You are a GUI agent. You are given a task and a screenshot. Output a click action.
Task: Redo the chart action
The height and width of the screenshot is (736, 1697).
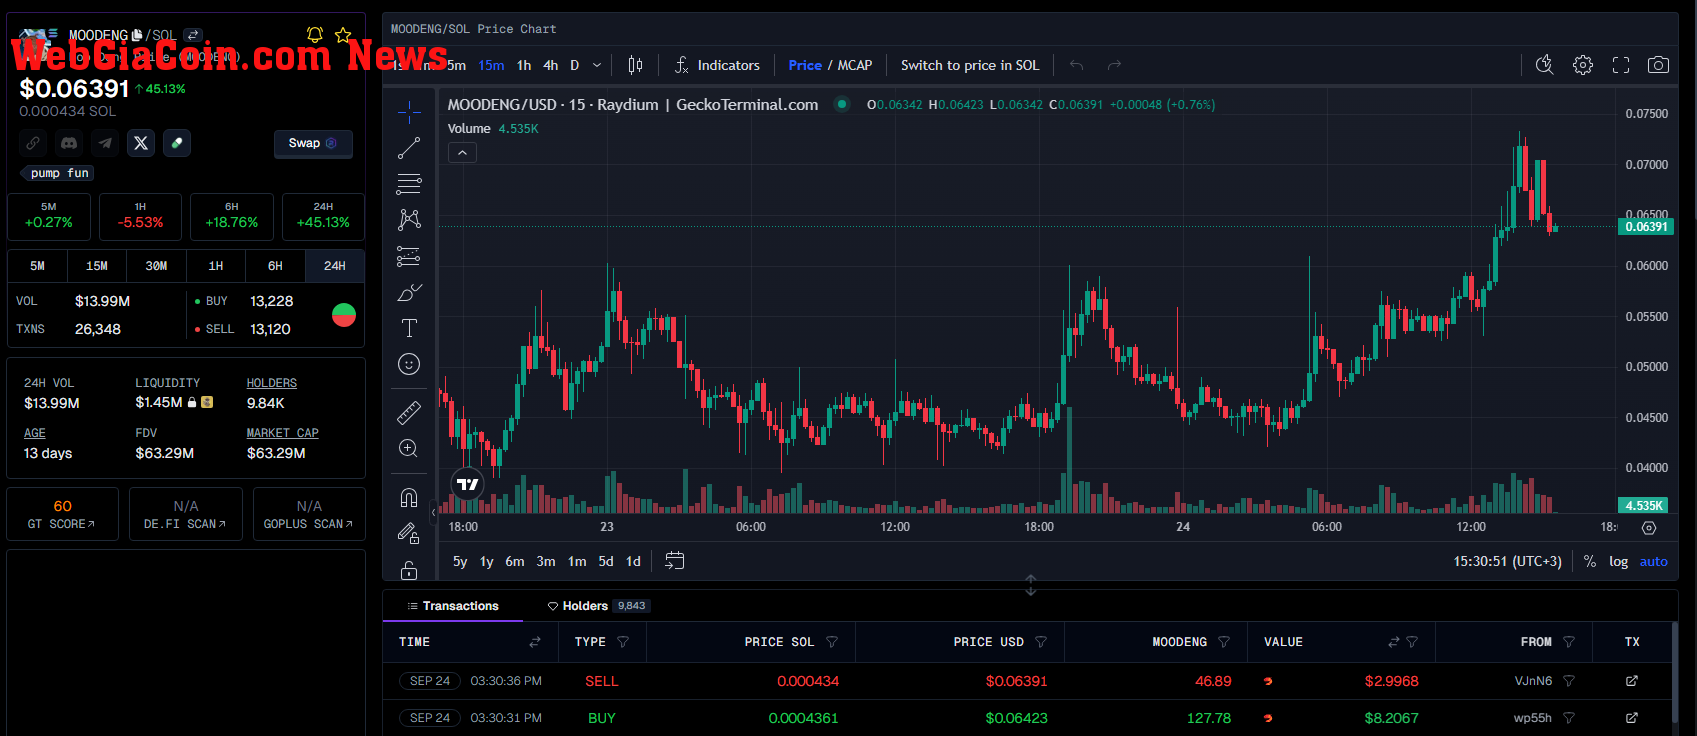click(1114, 65)
